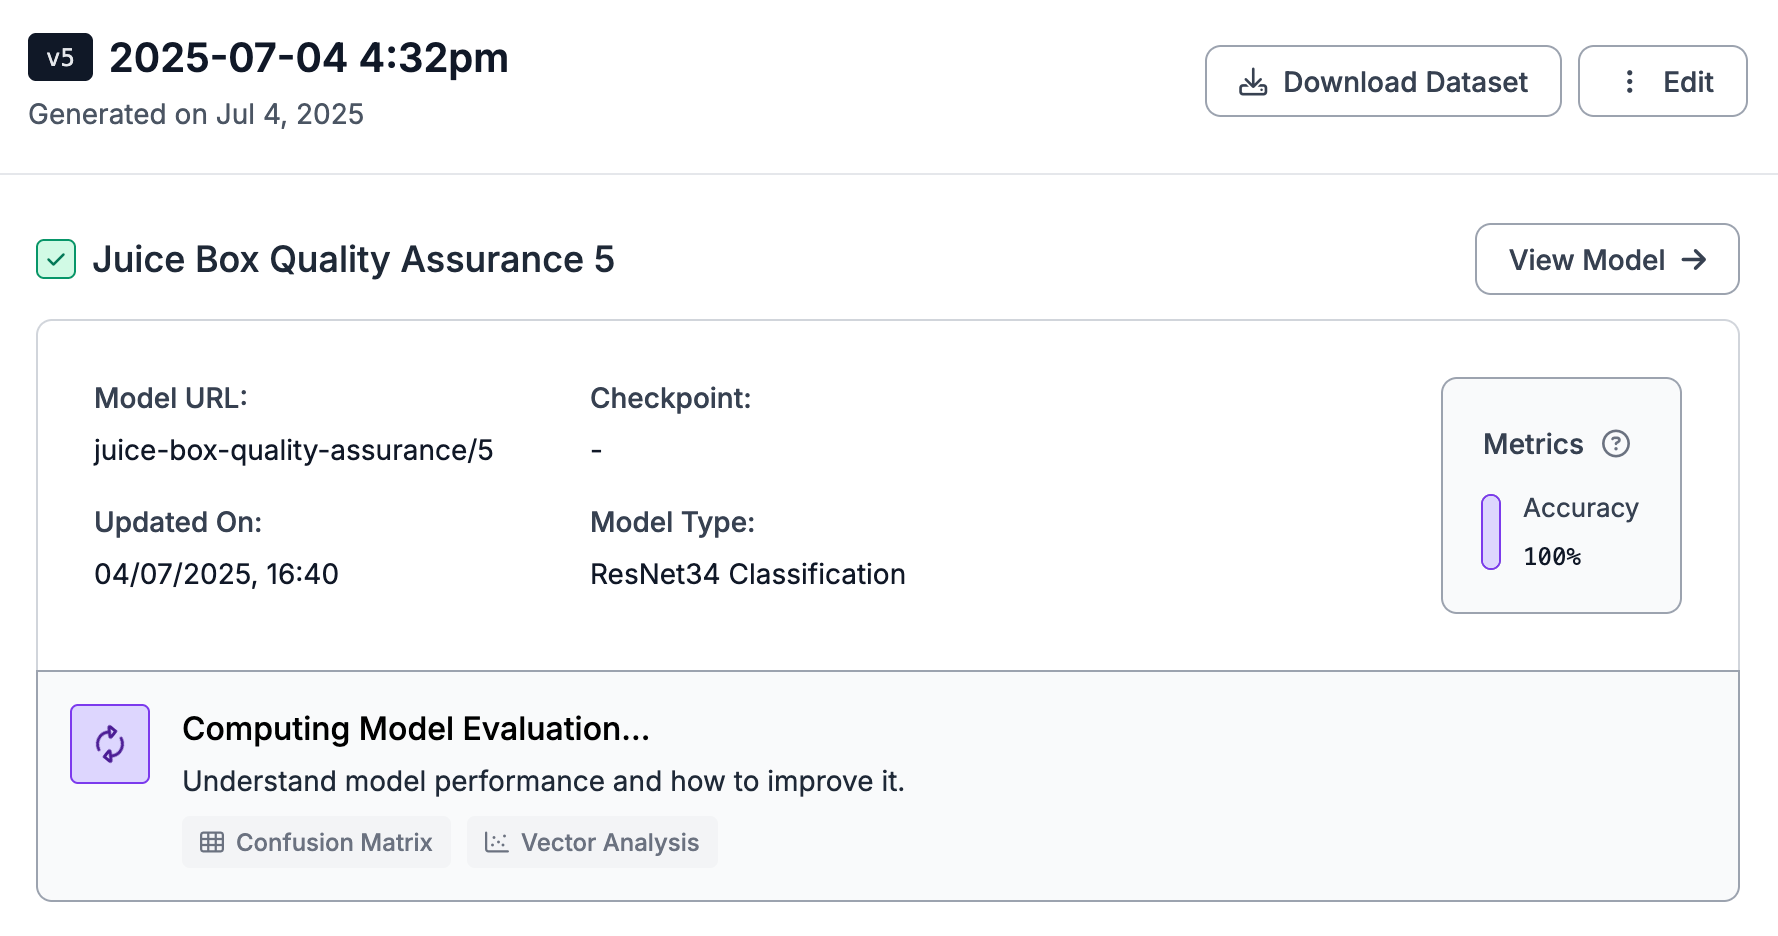Click the arrow in View Model
This screenshot has height=936, width=1778.
coord(1694,260)
